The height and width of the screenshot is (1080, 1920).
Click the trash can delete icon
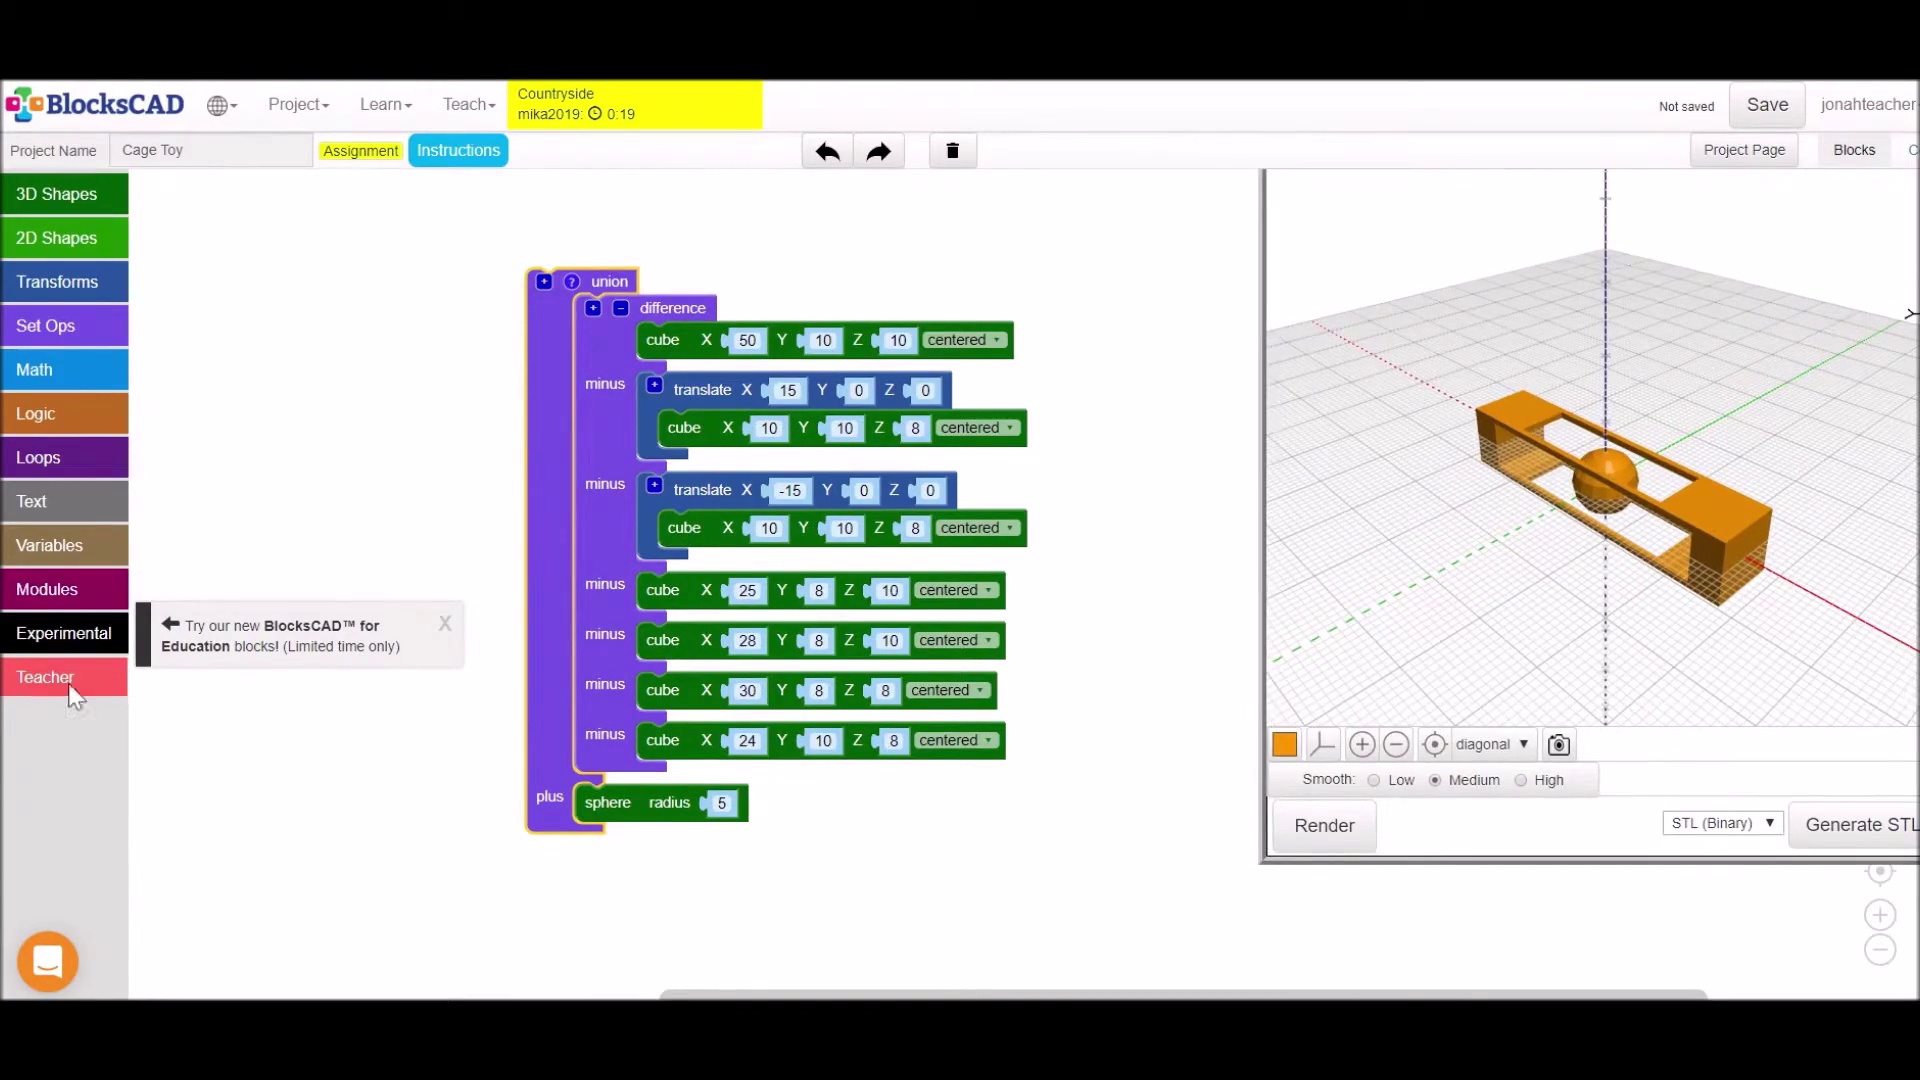[x=952, y=151]
